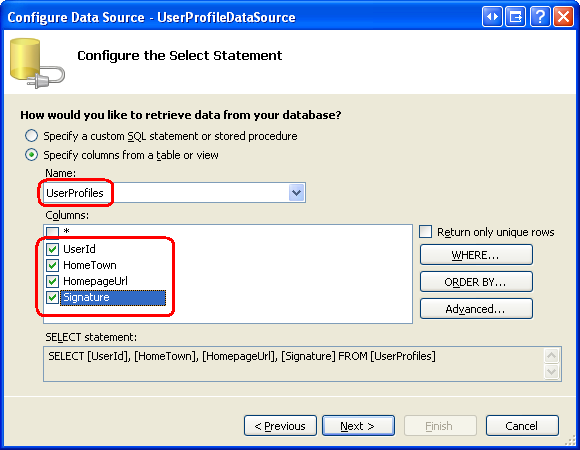Click the scroll up arrow in SELECT statement box
Screen dimensions: 580x450
click(551, 356)
